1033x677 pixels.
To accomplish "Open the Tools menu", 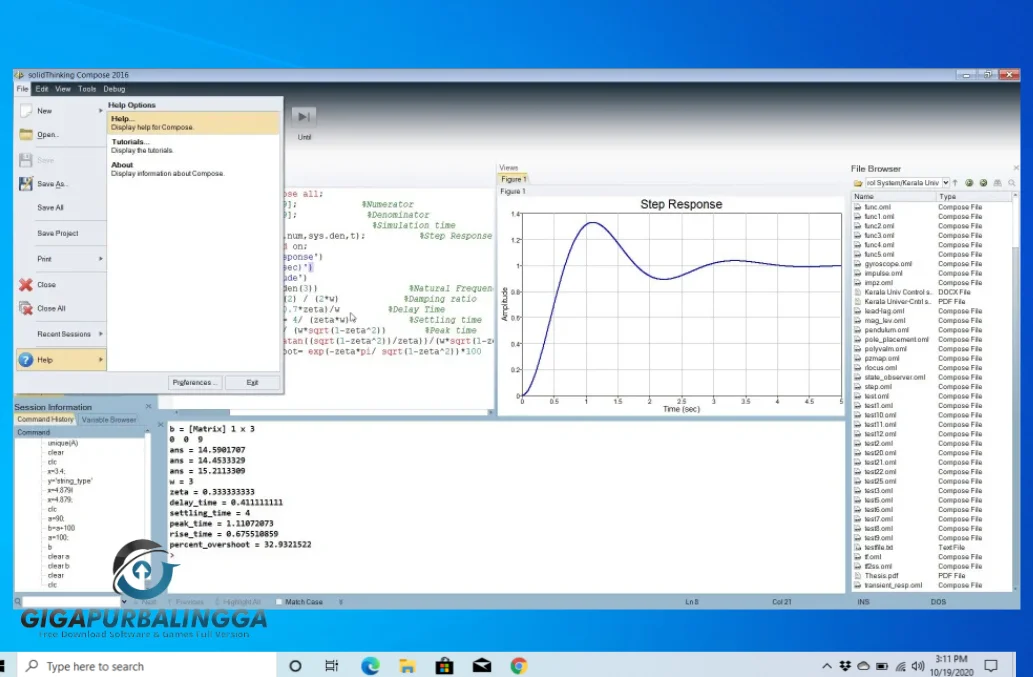I will (87, 89).
